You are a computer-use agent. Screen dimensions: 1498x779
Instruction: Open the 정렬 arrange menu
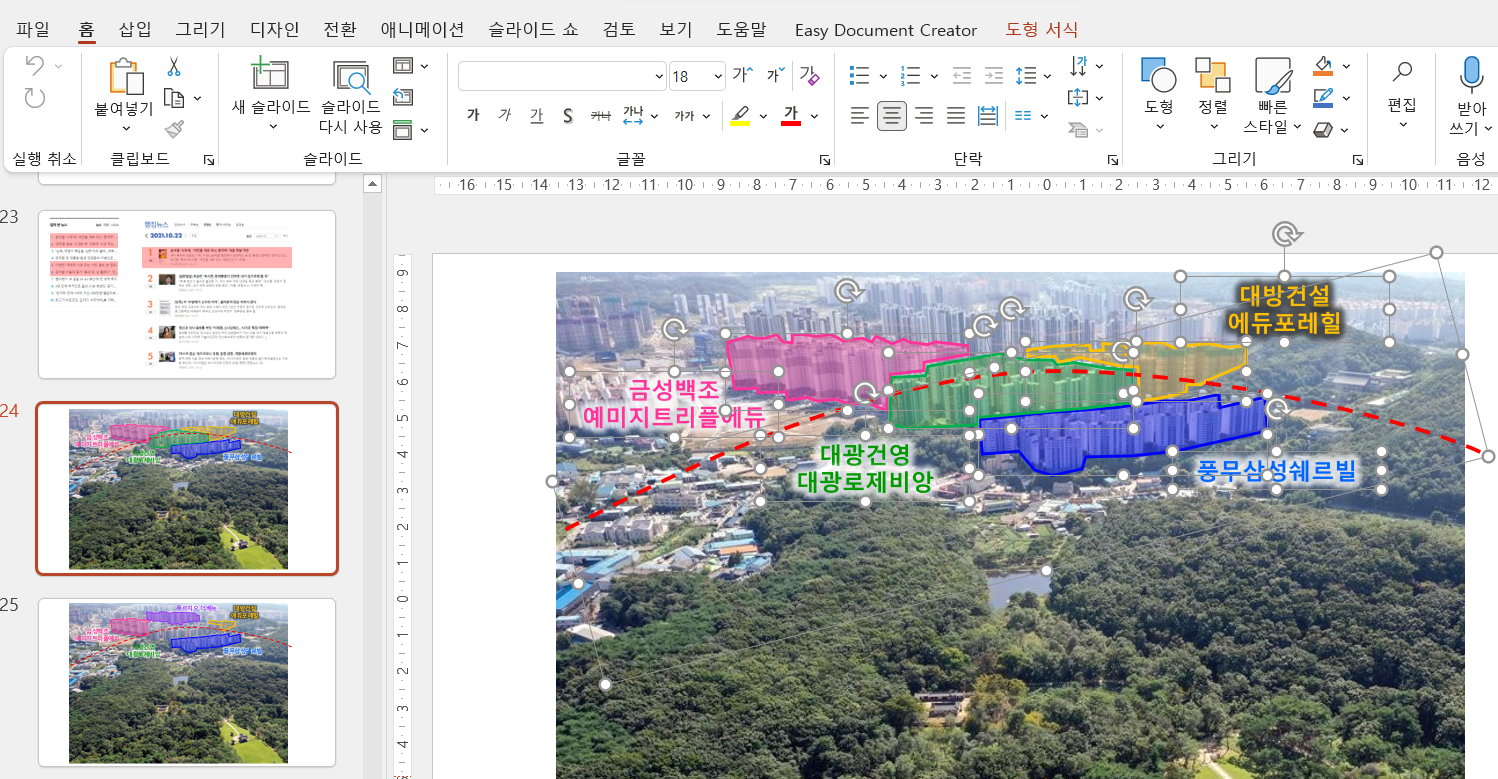[1213, 93]
